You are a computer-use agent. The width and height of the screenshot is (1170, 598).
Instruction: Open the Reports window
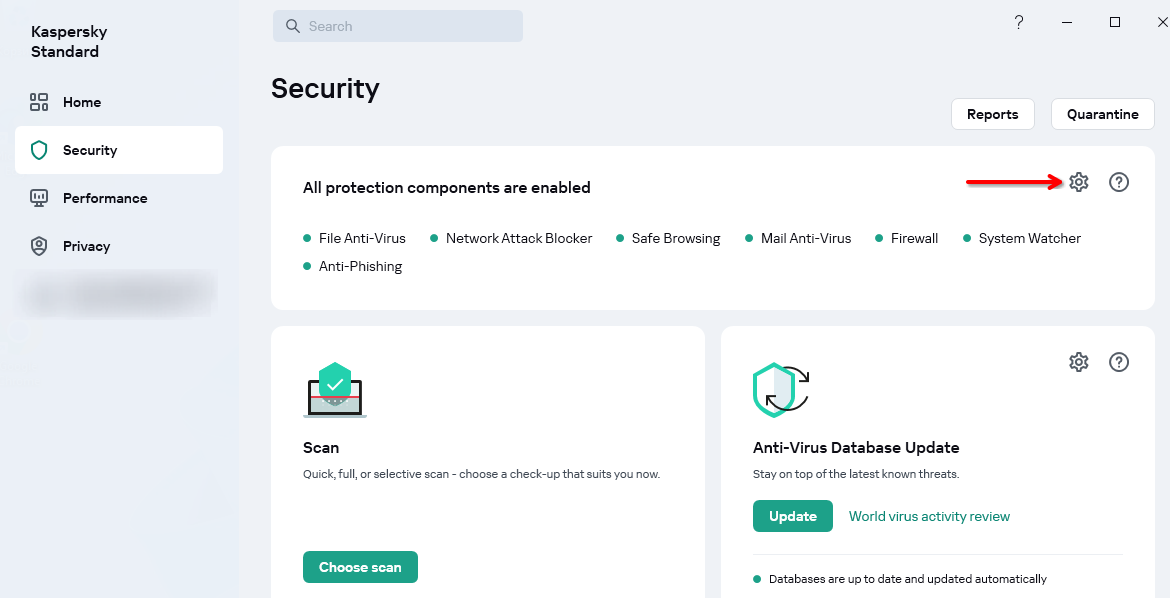pyautogui.click(x=992, y=114)
